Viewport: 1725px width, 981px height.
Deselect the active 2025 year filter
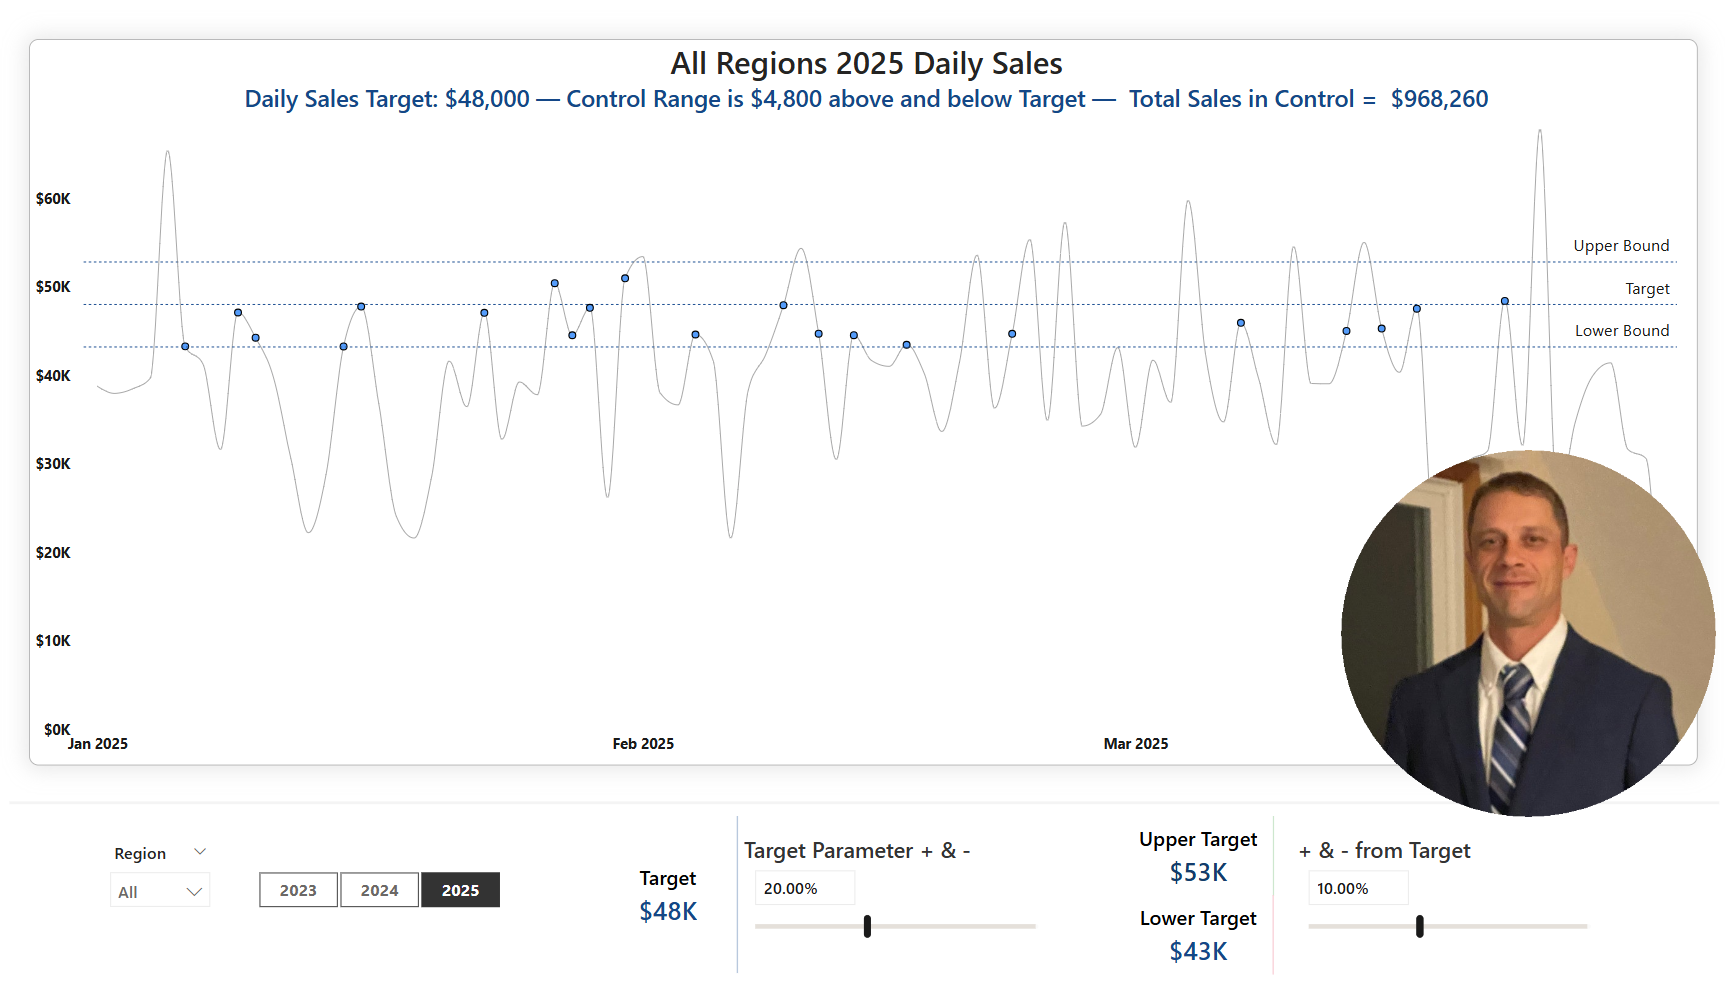tap(459, 889)
